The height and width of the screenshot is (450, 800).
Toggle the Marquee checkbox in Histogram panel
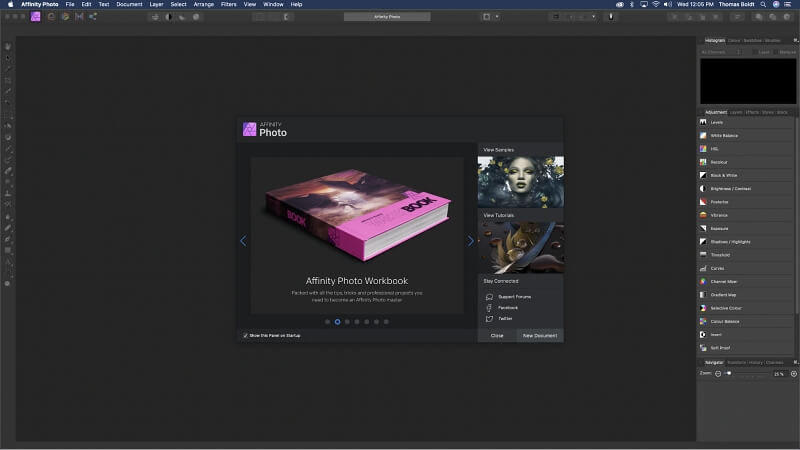pos(776,52)
